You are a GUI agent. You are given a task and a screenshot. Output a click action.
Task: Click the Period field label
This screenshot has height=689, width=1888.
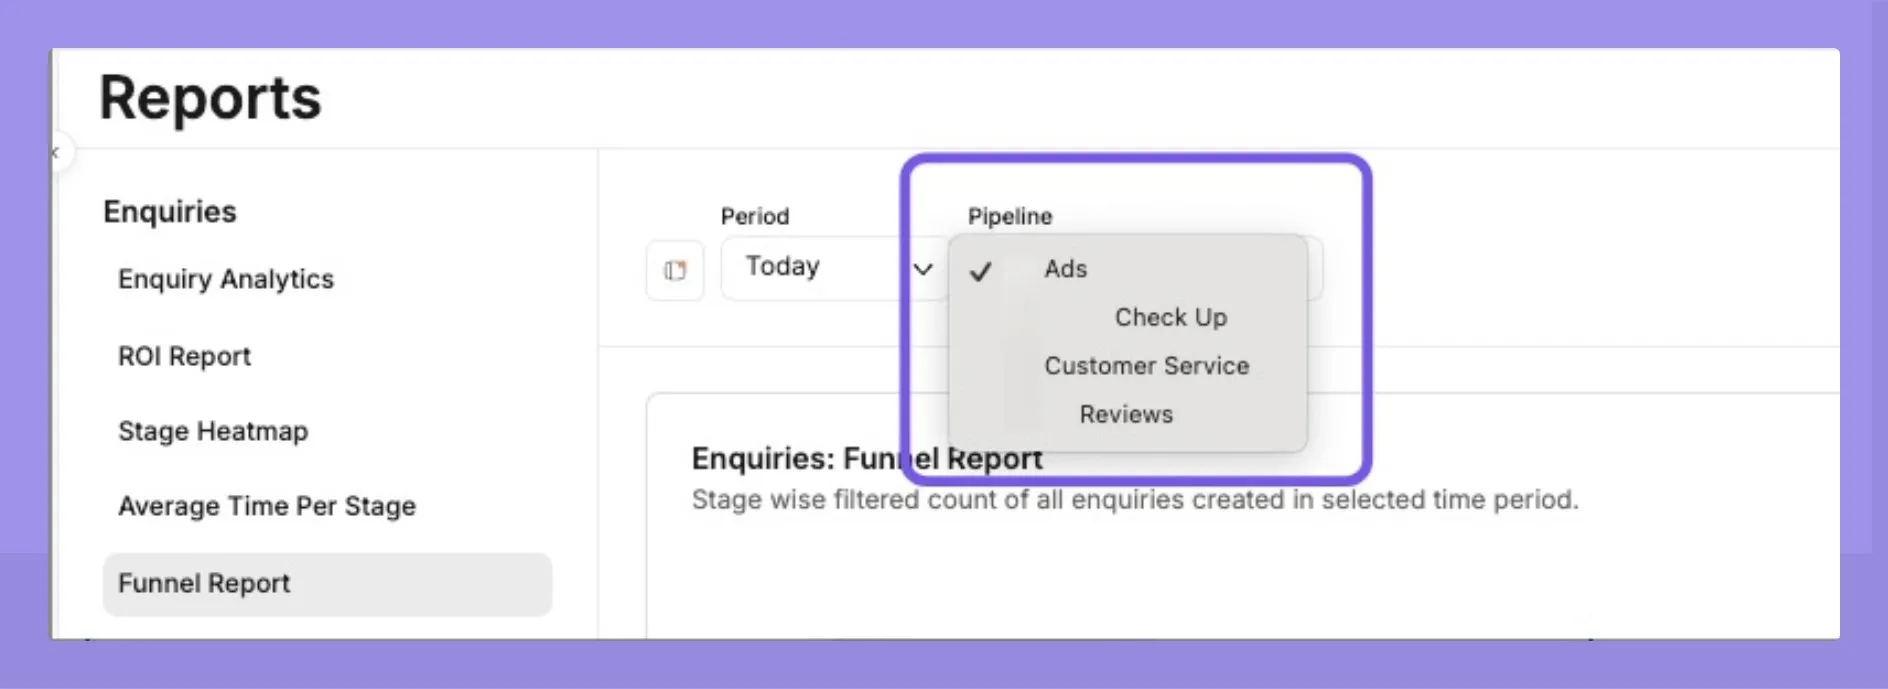(755, 216)
